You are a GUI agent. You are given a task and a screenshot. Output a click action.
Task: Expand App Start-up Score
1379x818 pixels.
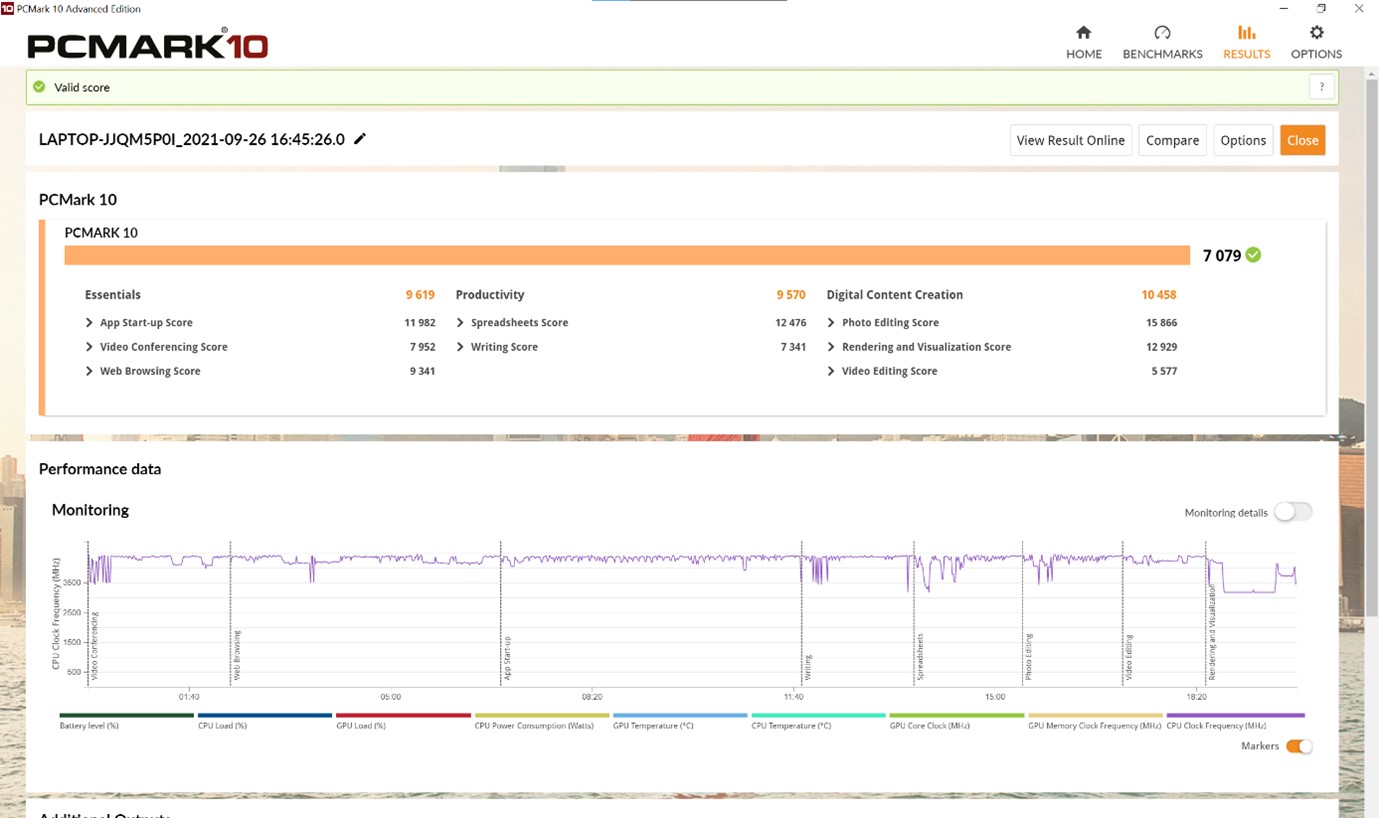click(x=90, y=323)
